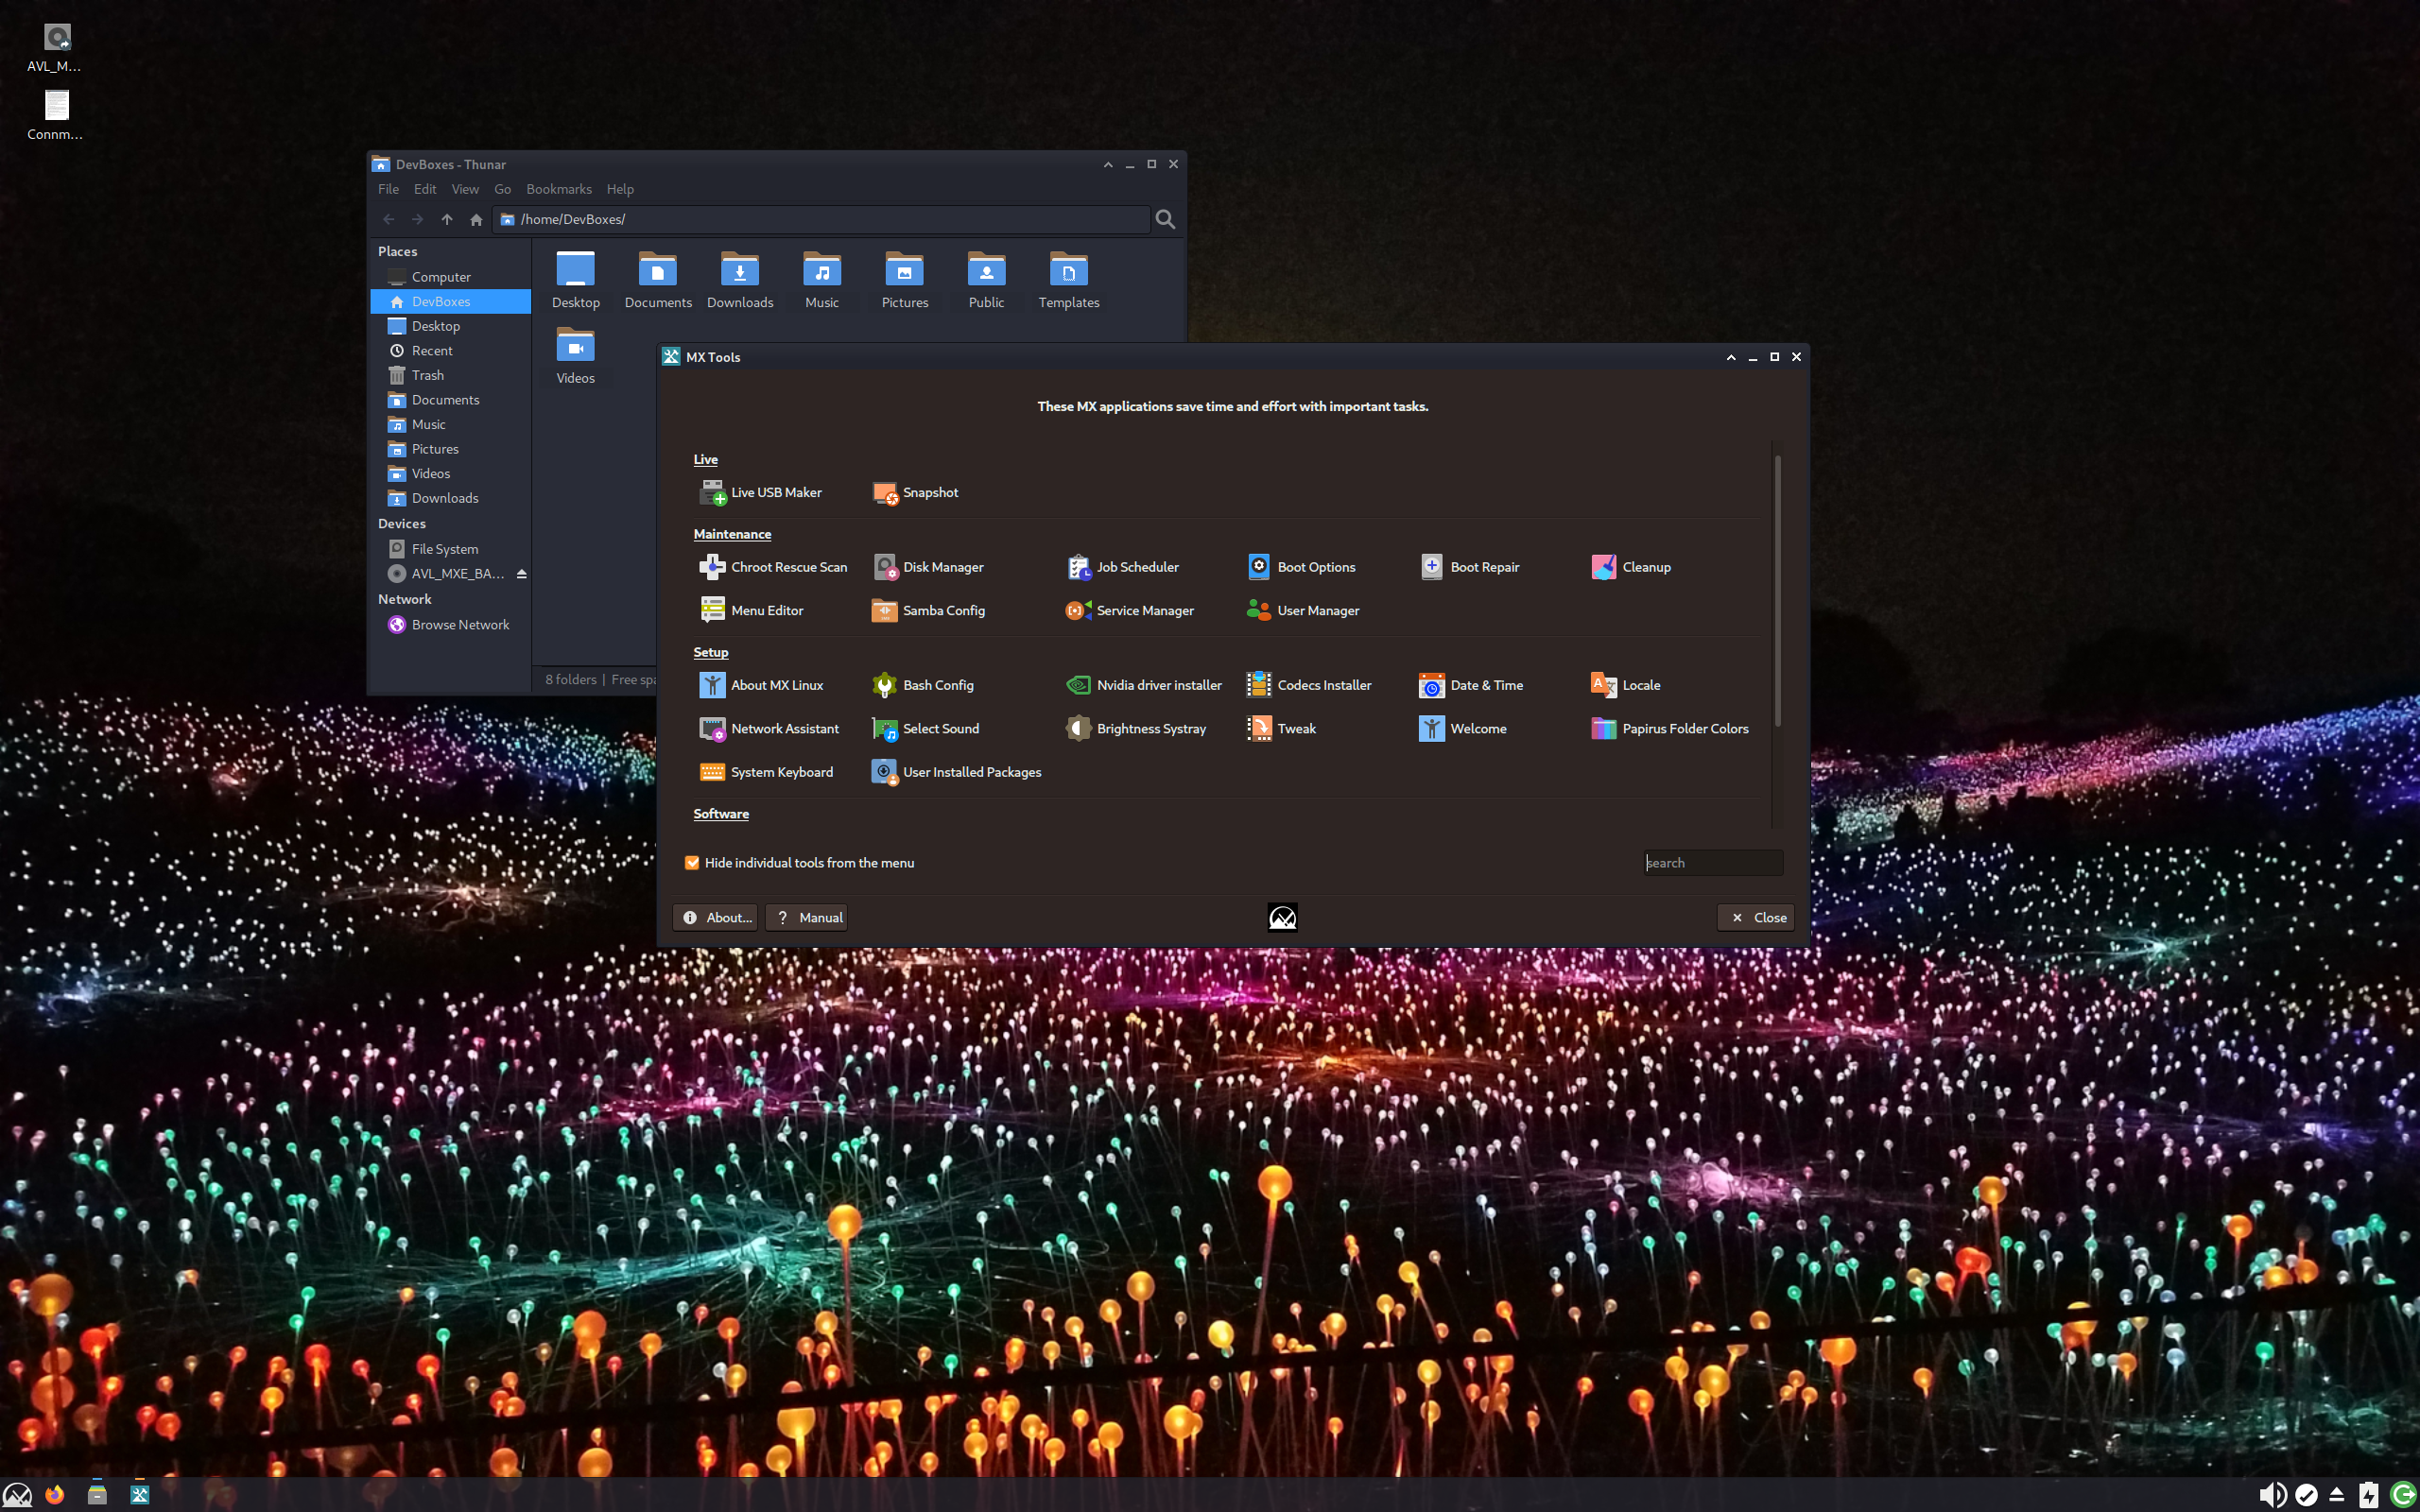Open Boot Options tool

pyautogui.click(x=1301, y=567)
